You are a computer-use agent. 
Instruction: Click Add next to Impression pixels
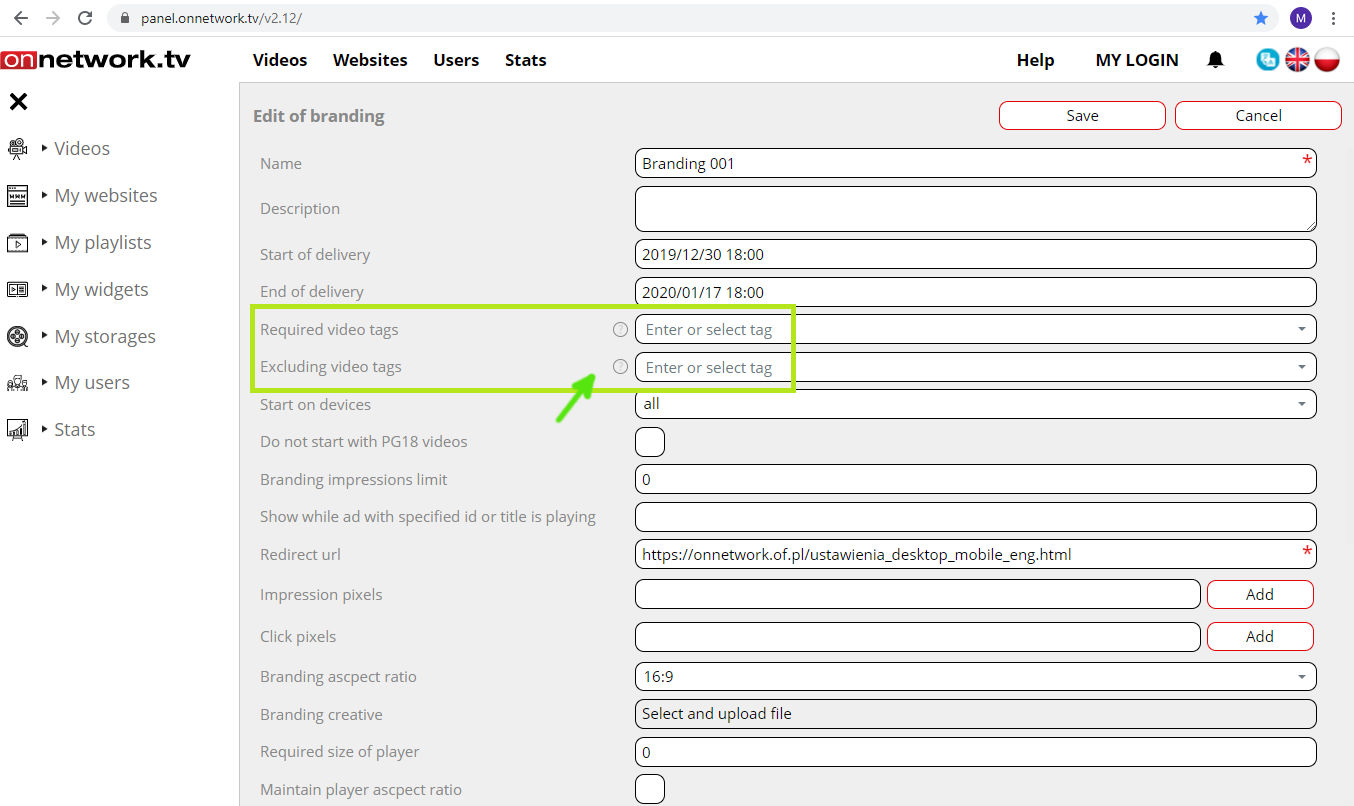coord(1259,594)
